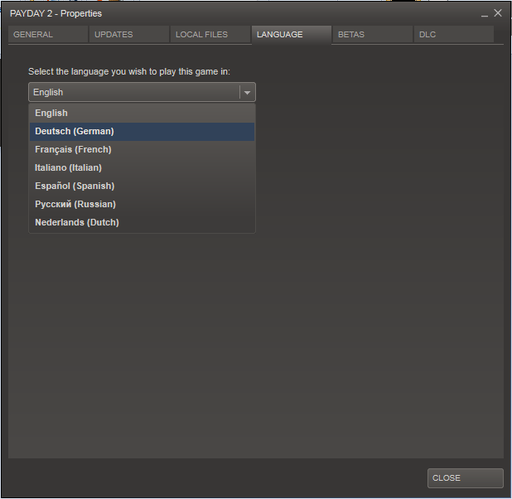Click the CLOSE button at the bottom
This screenshot has width=512, height=499.
pyautogui.click(x=465, y=478)
